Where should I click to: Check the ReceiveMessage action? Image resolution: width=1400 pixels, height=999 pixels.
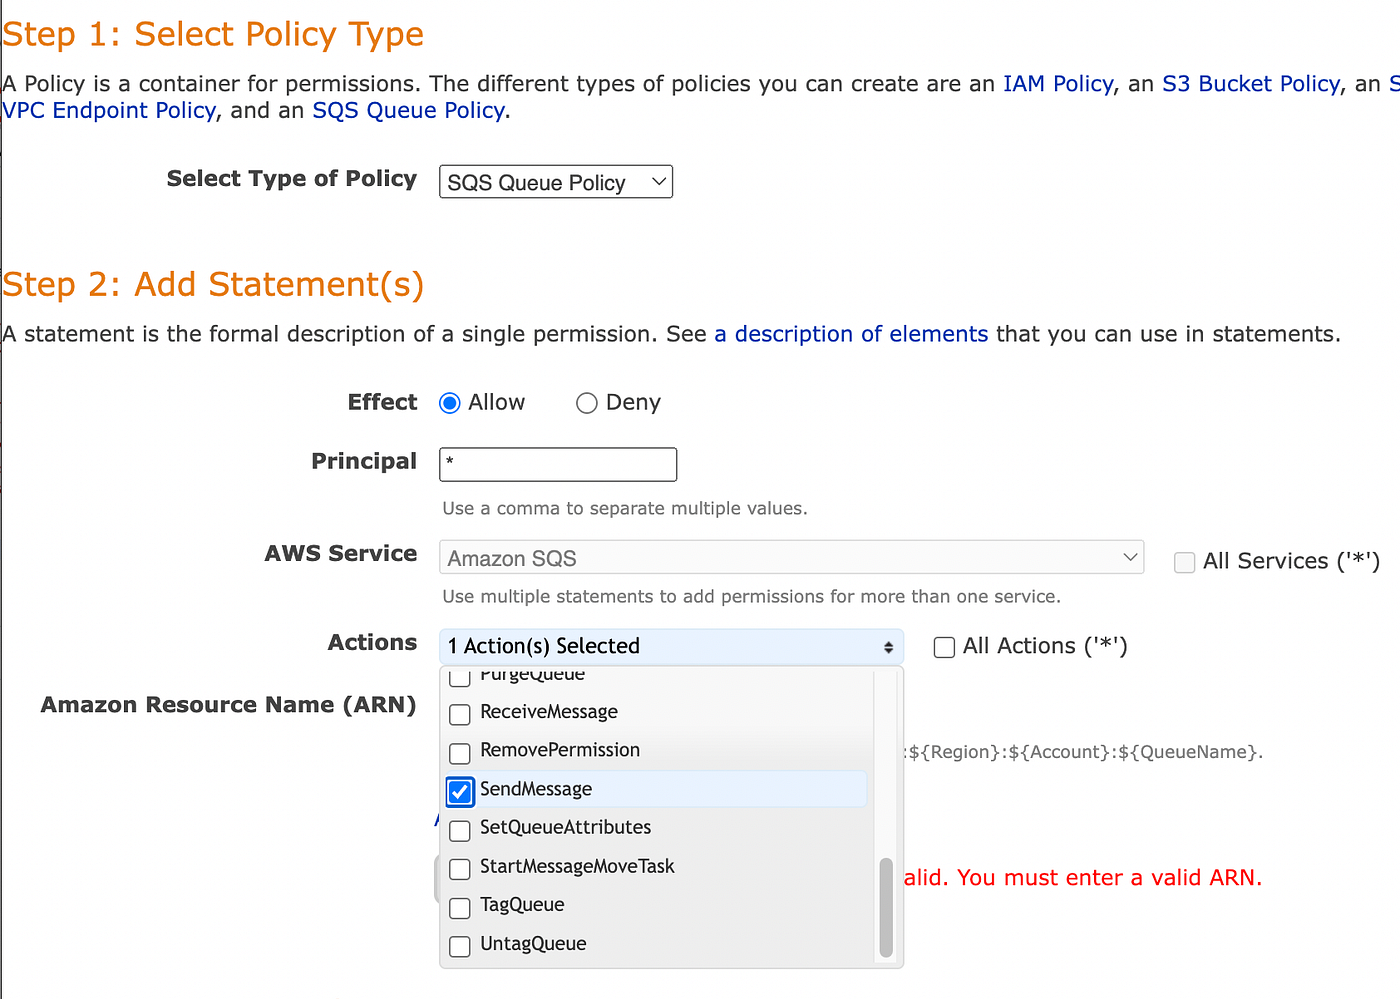[x=460, y=714]
